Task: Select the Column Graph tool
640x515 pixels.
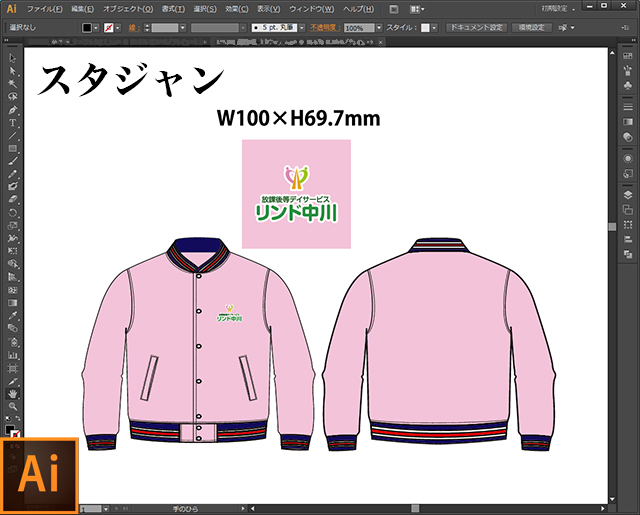Action: (13, 355)
